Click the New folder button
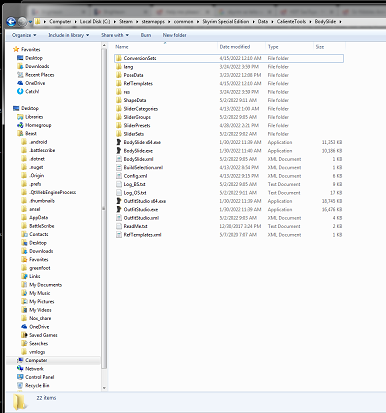Viewport: 386px width, 413px height. [x=174, y=35]
